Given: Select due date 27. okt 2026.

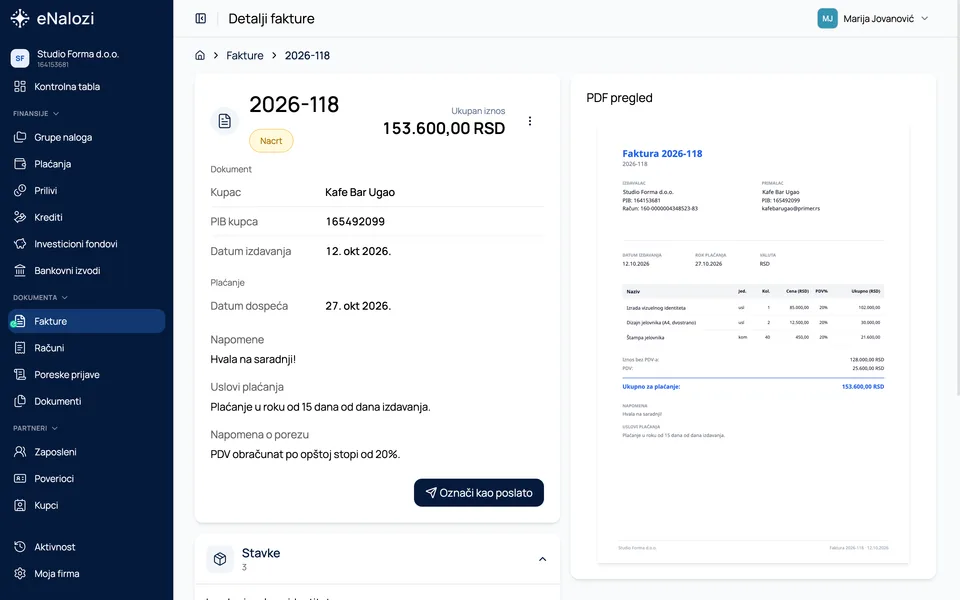Looking at the screenshot, I should pos(358,306).
